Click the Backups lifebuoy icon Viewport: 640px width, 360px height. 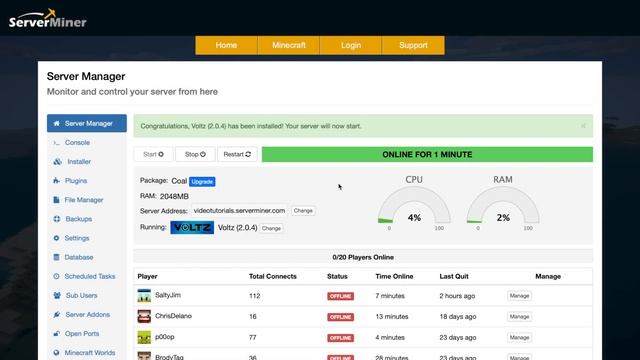57,219
